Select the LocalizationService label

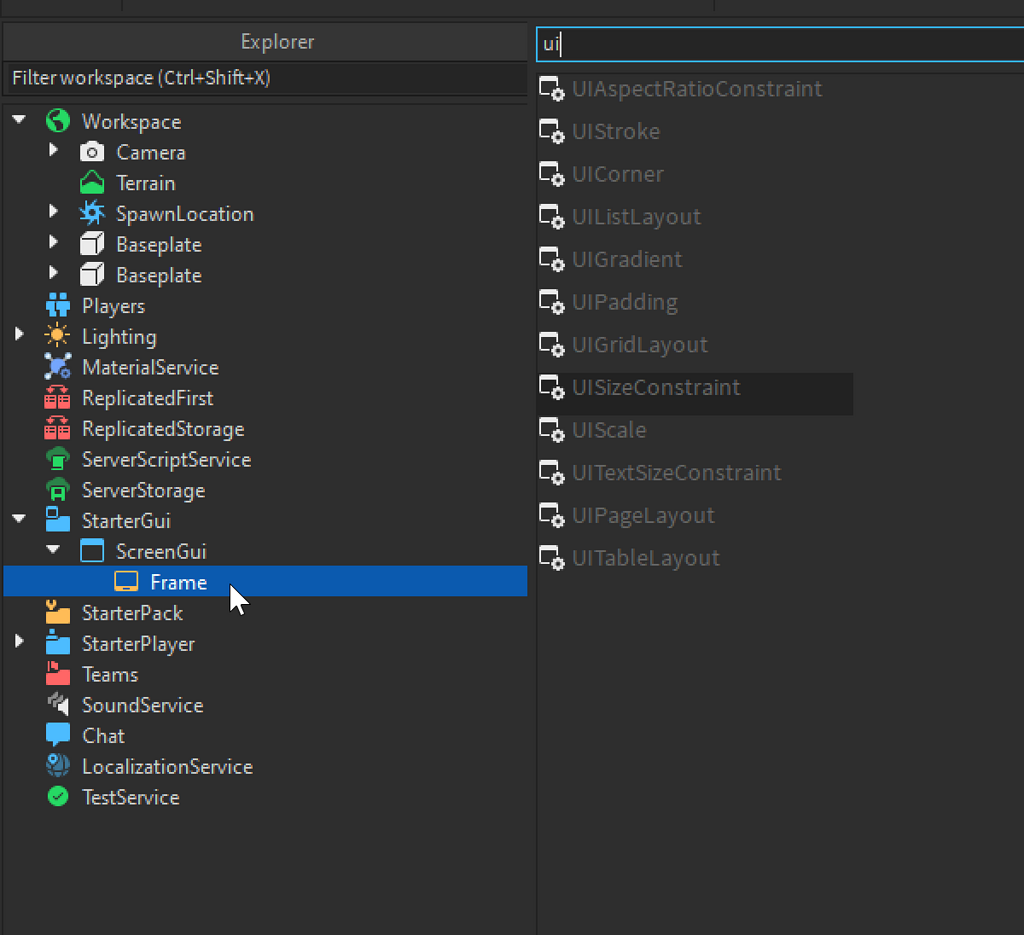(x=167, y=767)
